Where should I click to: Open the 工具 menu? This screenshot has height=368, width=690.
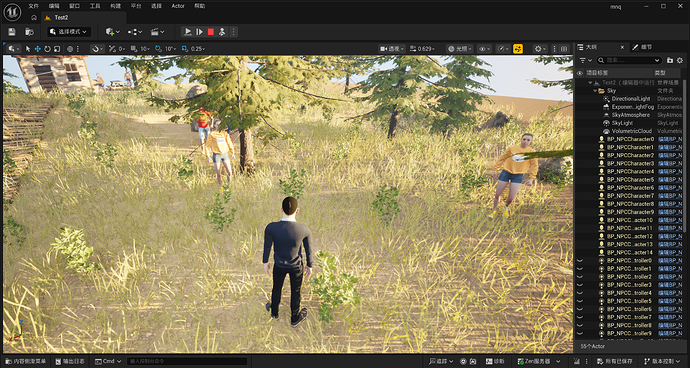coord(95,6)
